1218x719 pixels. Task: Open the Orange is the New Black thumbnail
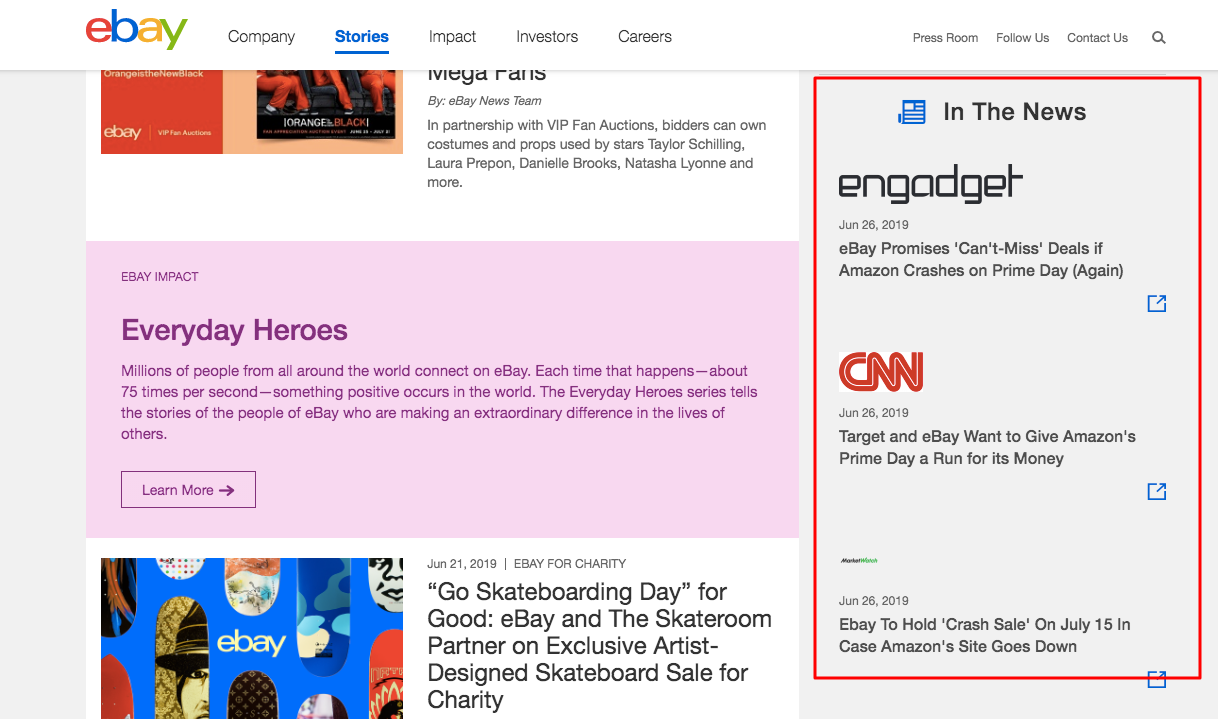(x=252, y=112)
